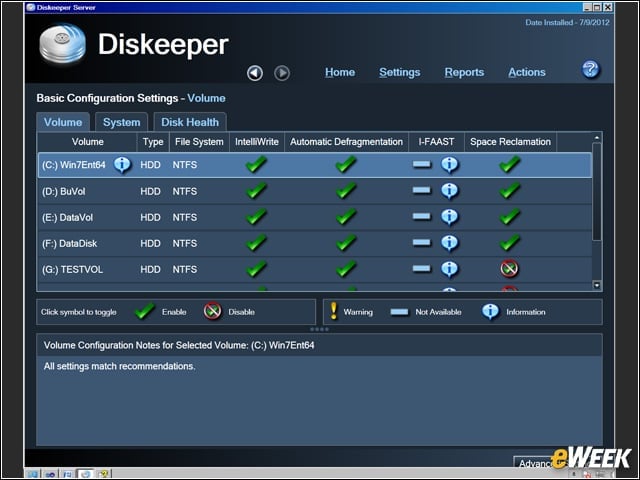Click the I-FAAST column header
This screenshot has height=480, width=640.
pyautogui.click(x=436, y=142)
